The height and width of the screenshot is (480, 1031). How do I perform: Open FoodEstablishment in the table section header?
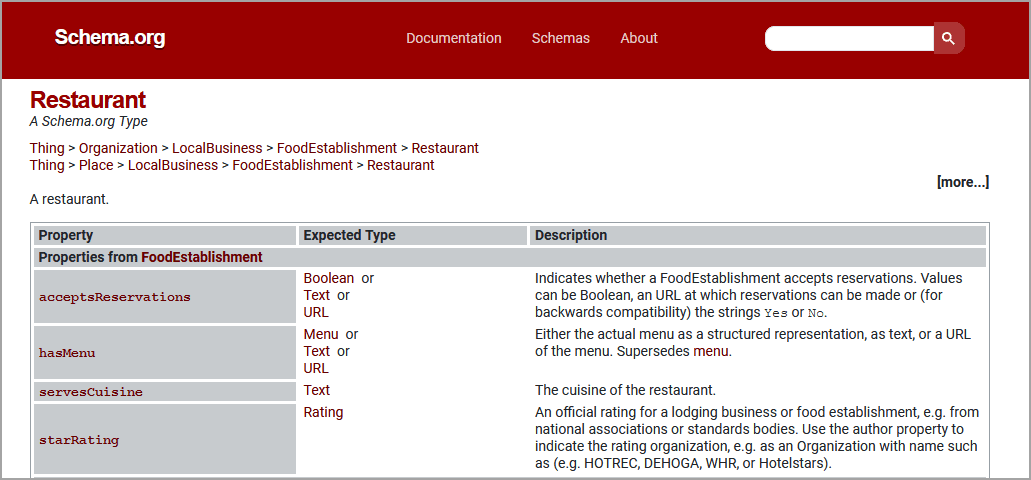click(202, 257)
